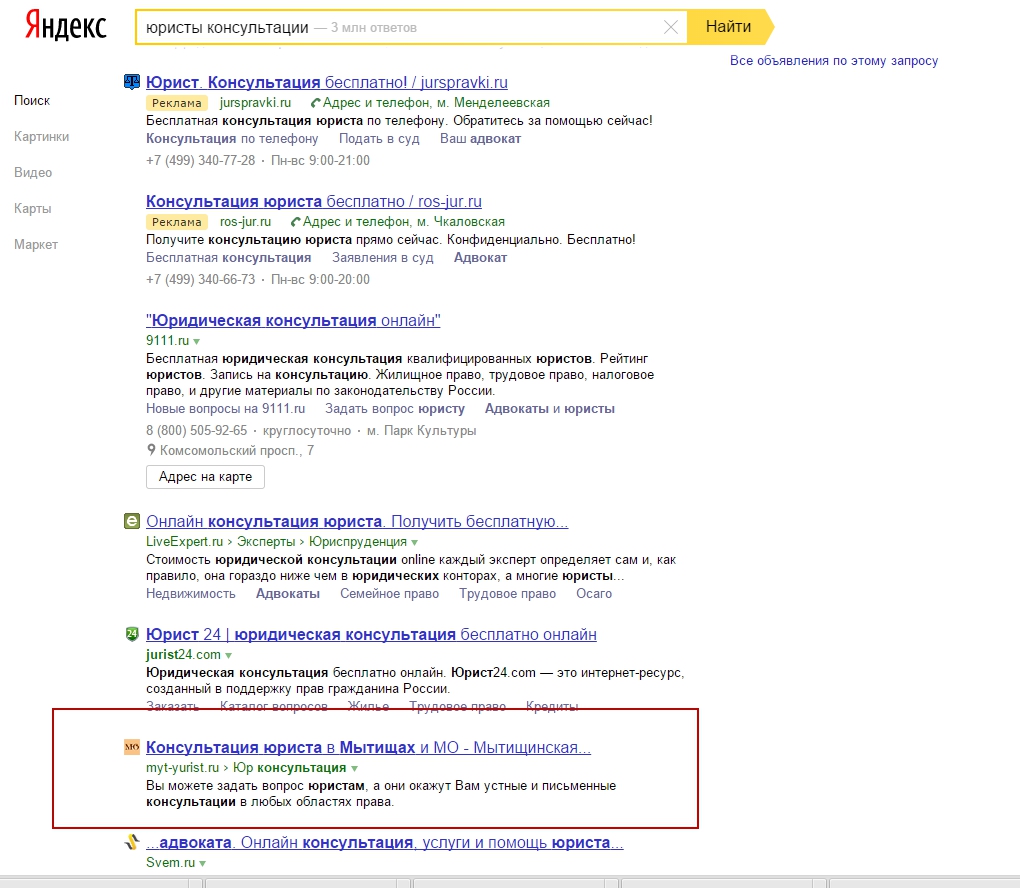
Task: Click the LiveExpert.ru breadcrumb link
Action: [x=184, y=542]
